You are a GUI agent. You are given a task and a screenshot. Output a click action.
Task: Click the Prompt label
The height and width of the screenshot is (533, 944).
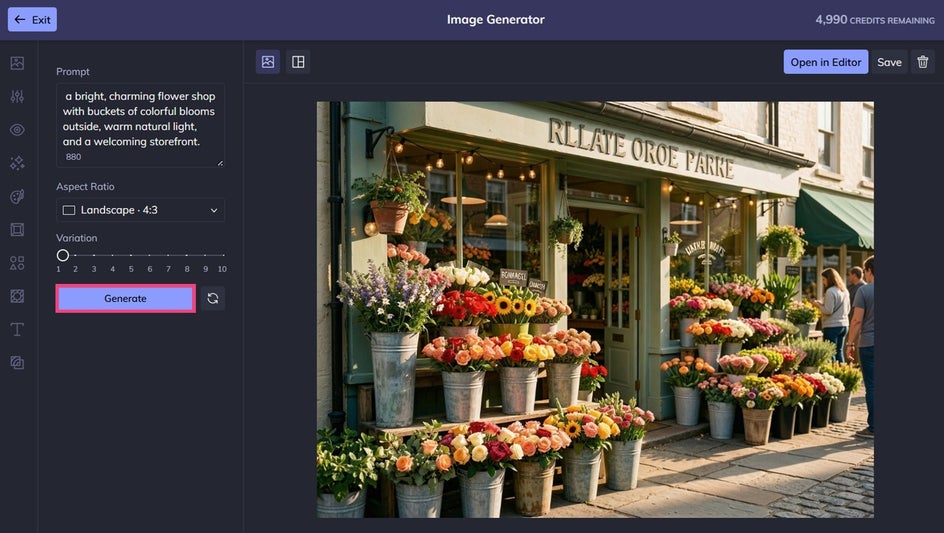tap(73, 72)
